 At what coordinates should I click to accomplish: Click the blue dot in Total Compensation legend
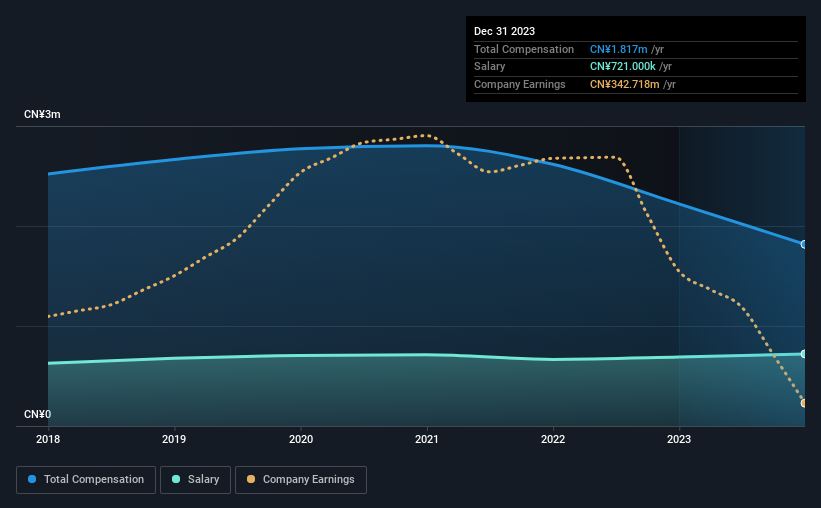click(32, 479)
